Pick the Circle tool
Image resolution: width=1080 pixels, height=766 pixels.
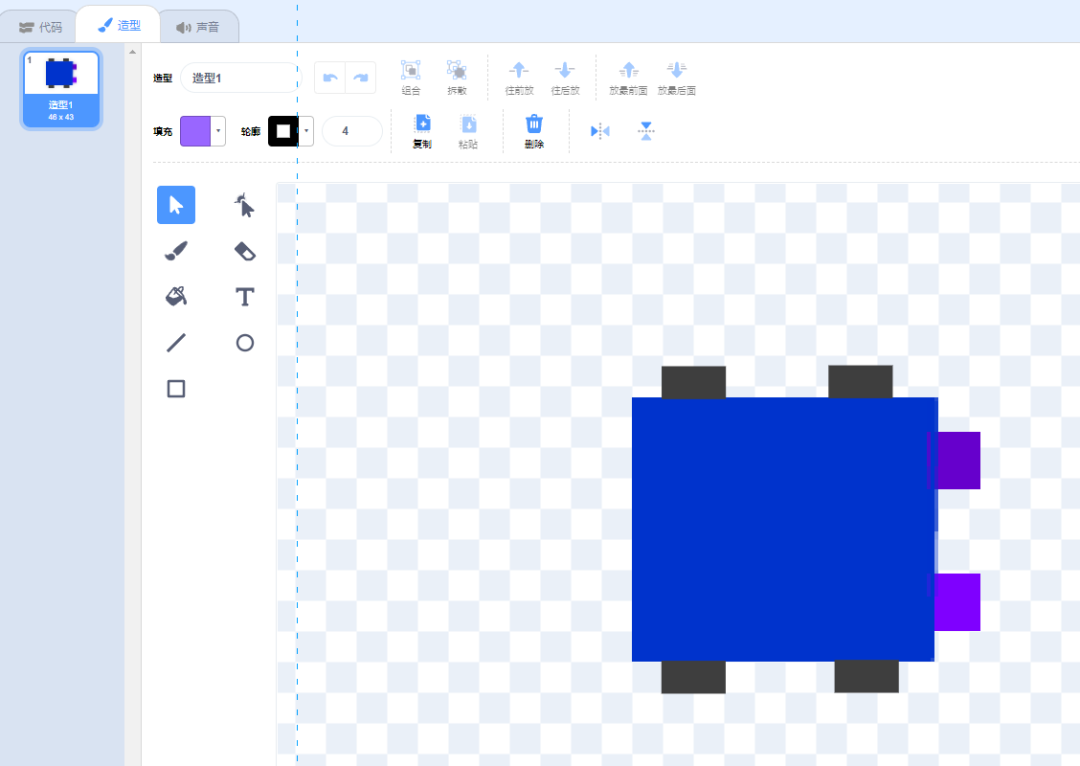pos(244,343)
